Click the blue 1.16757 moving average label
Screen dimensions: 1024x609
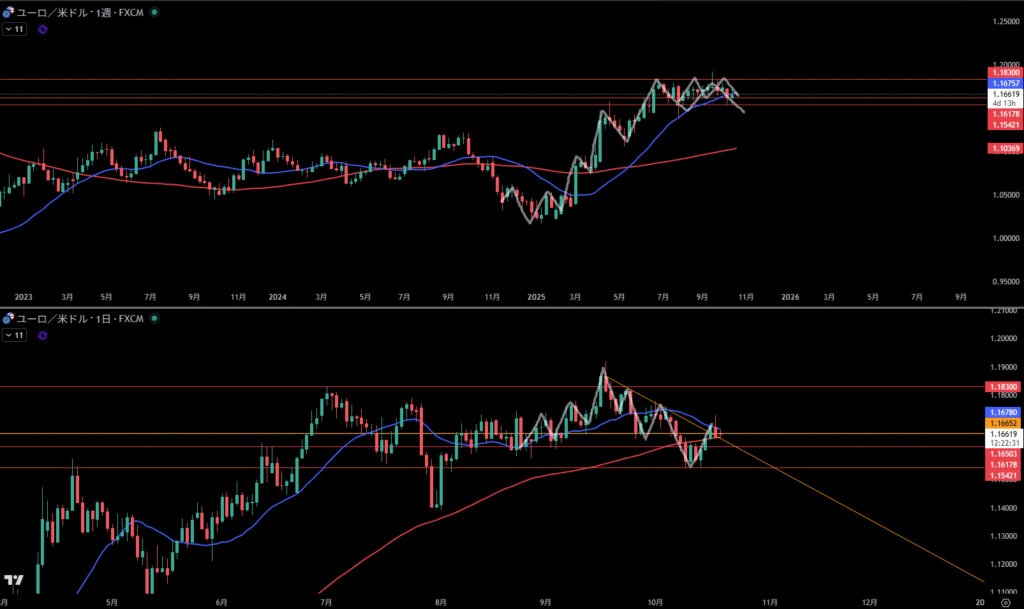(x=1004, y=83)
